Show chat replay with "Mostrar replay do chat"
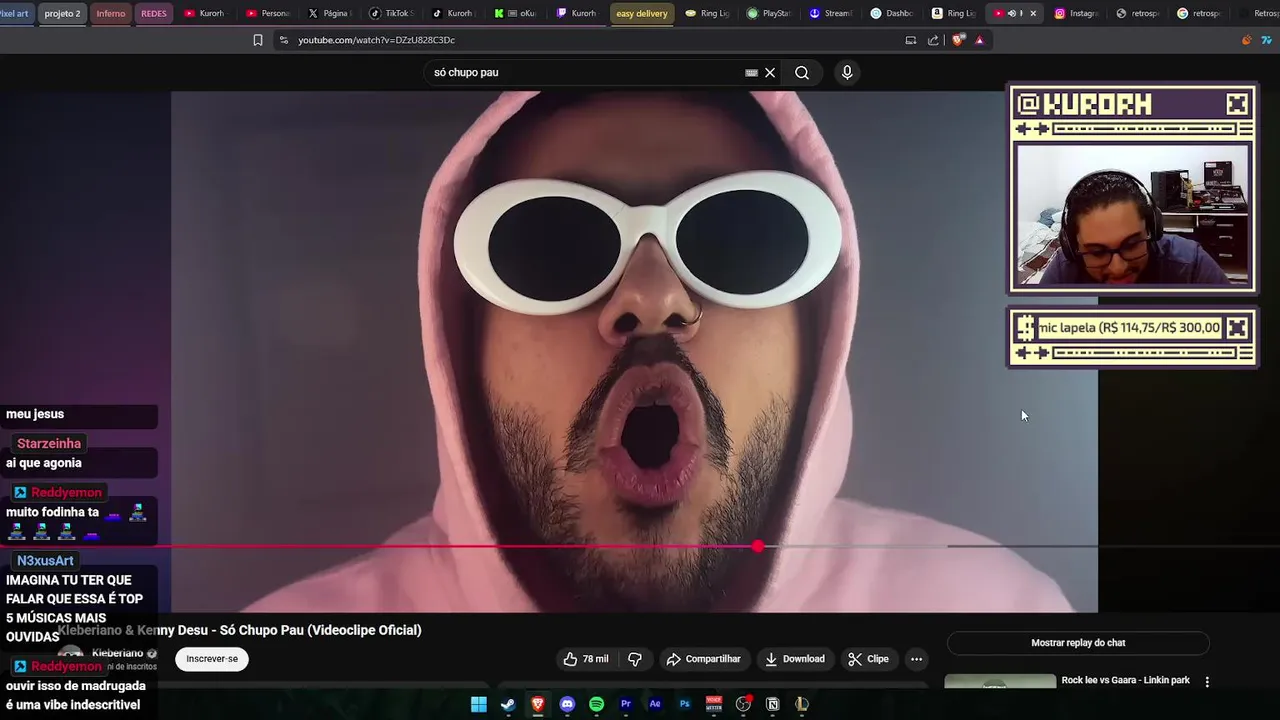The width and height of the screenshot is (1280, 720). [1078, 643]
